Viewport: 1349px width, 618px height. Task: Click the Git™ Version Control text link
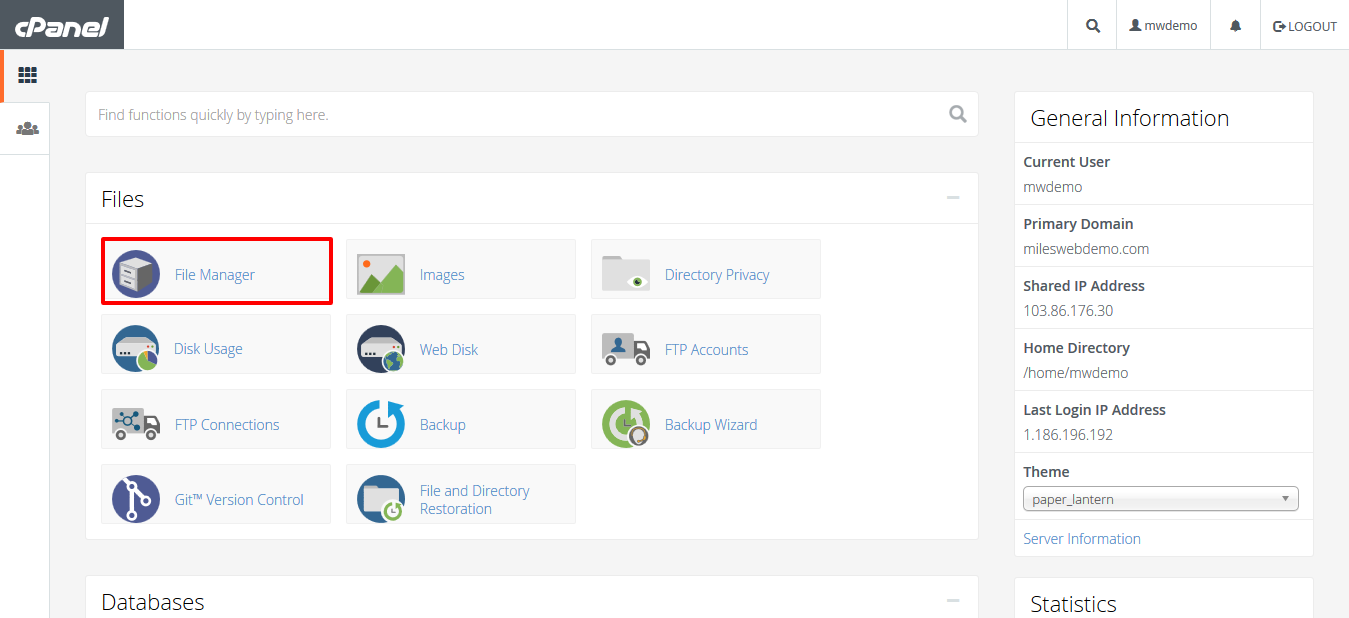click(x=239, y=499)
